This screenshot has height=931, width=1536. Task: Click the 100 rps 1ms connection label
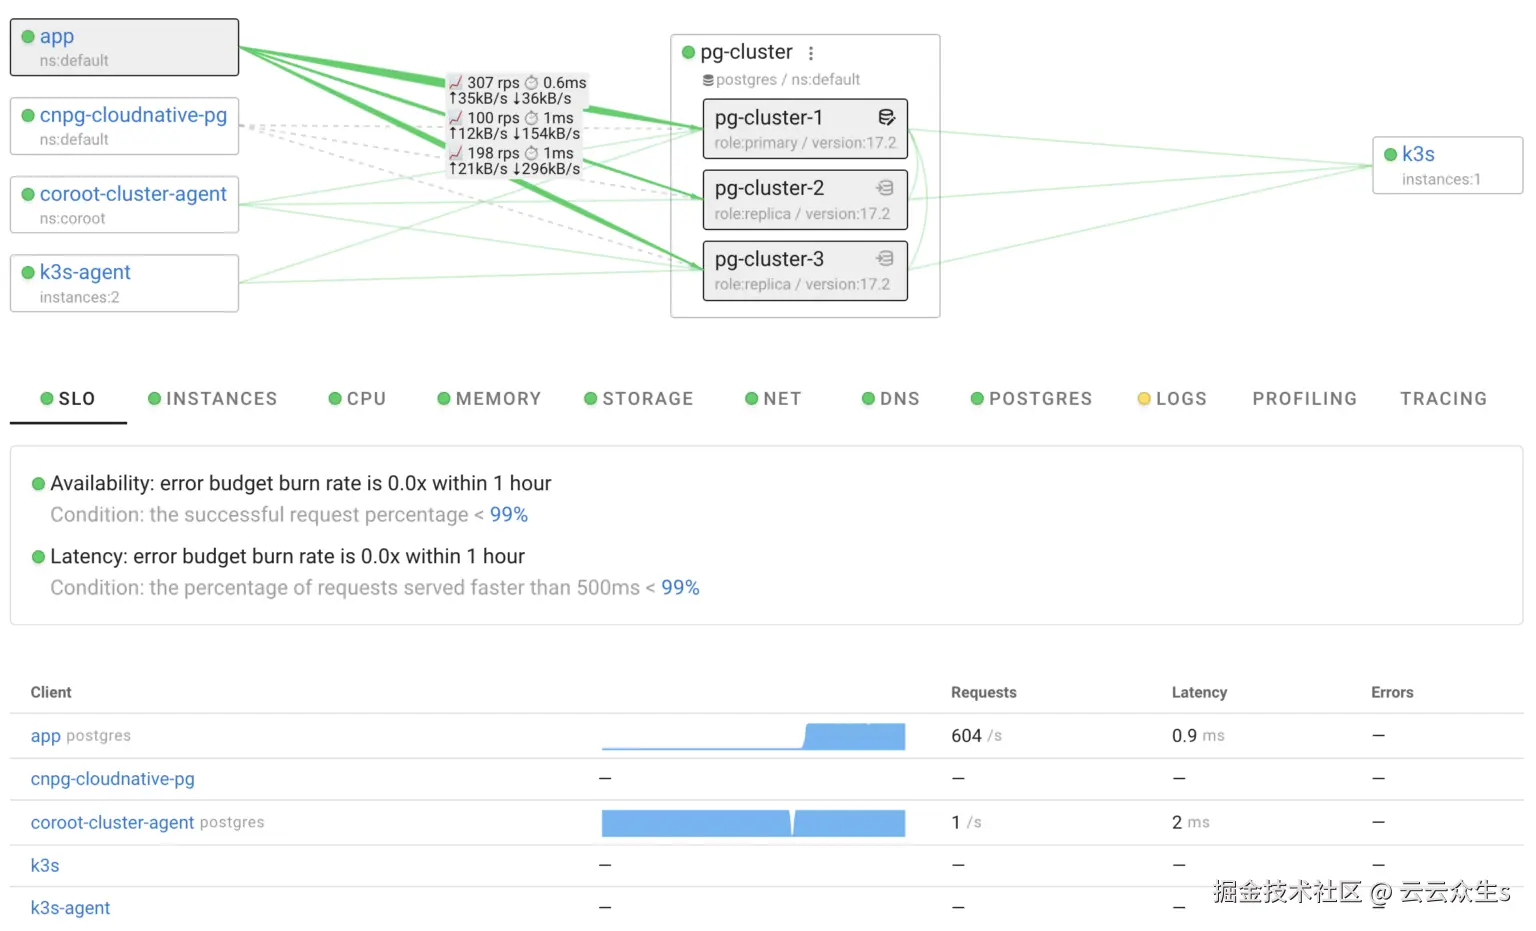point(515,126)
